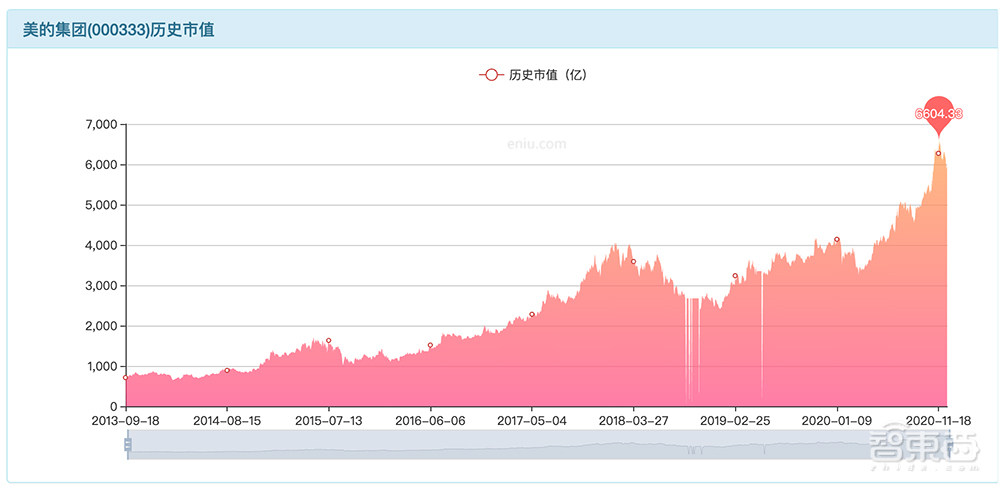The height and width of the screenshot is (490, 1000).
Task: Click the eniu.com watermark text
Action: coord(536,144)
